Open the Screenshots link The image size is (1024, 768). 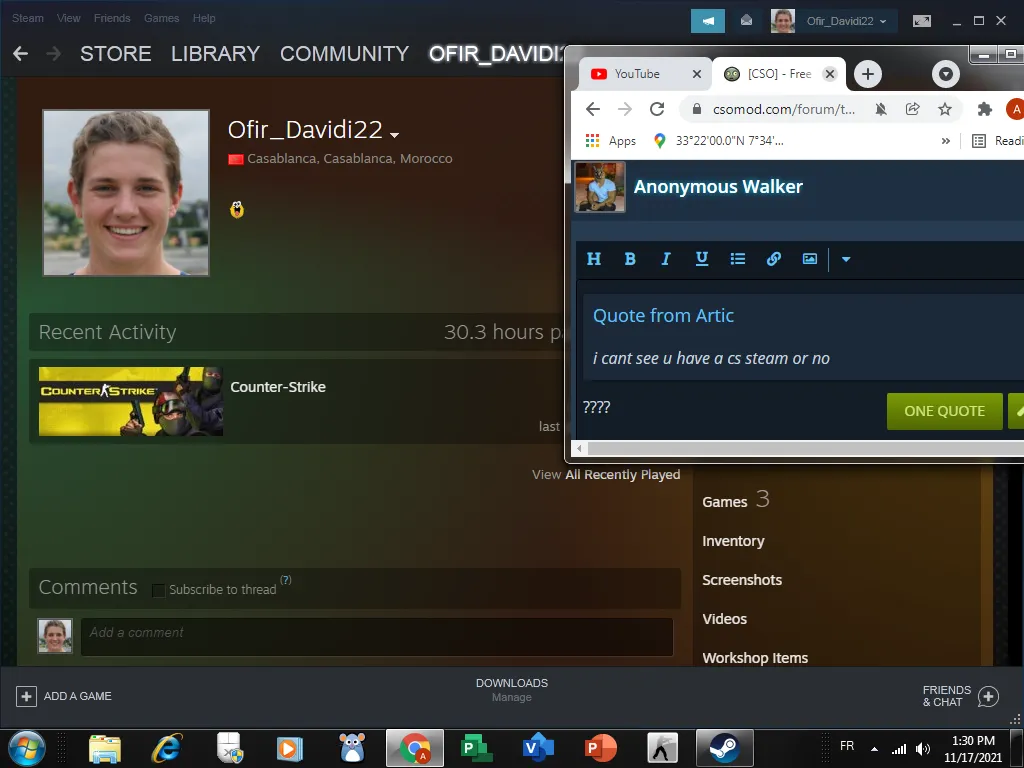(x=742, y=580)
